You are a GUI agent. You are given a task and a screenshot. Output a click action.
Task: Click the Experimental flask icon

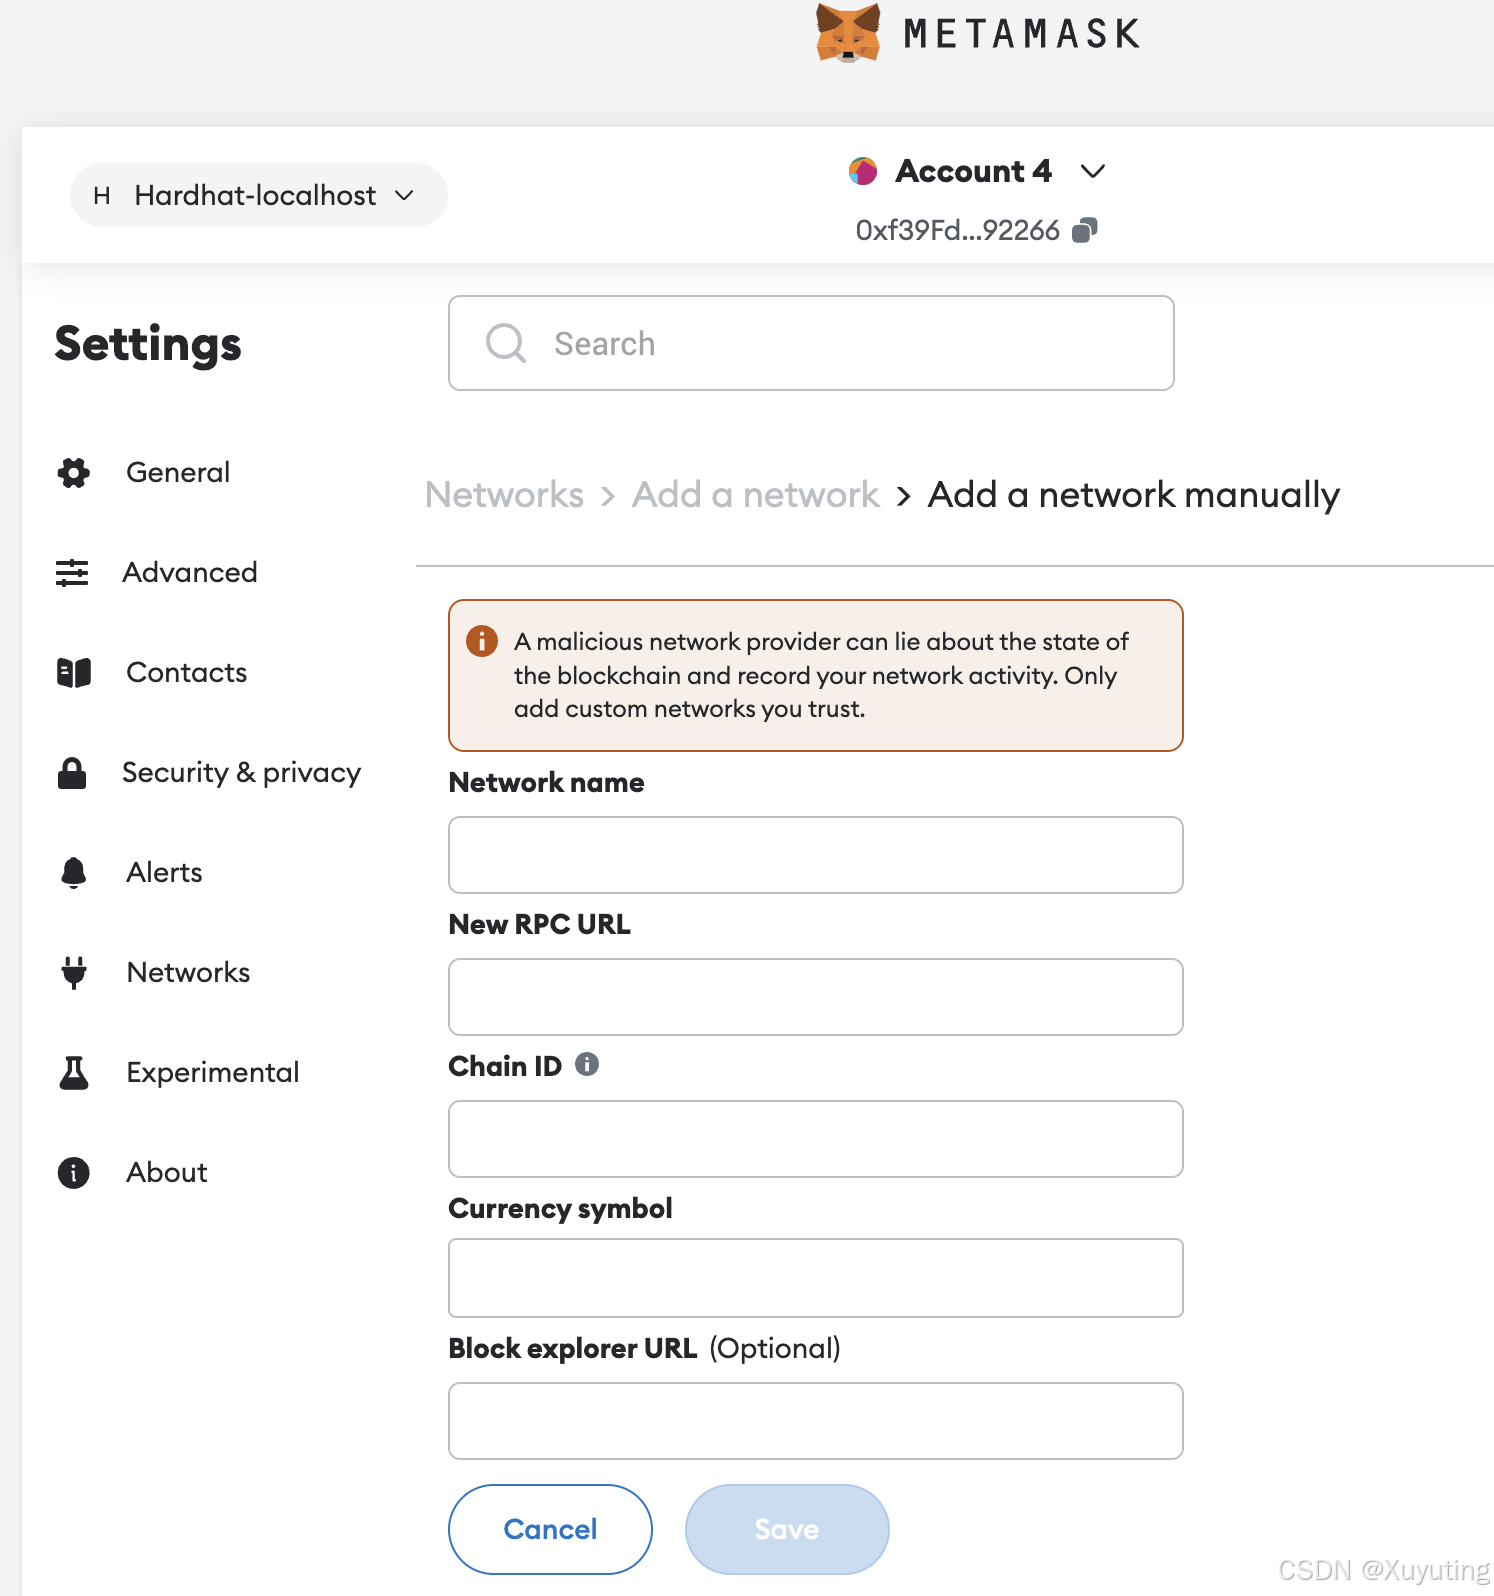74,1072
